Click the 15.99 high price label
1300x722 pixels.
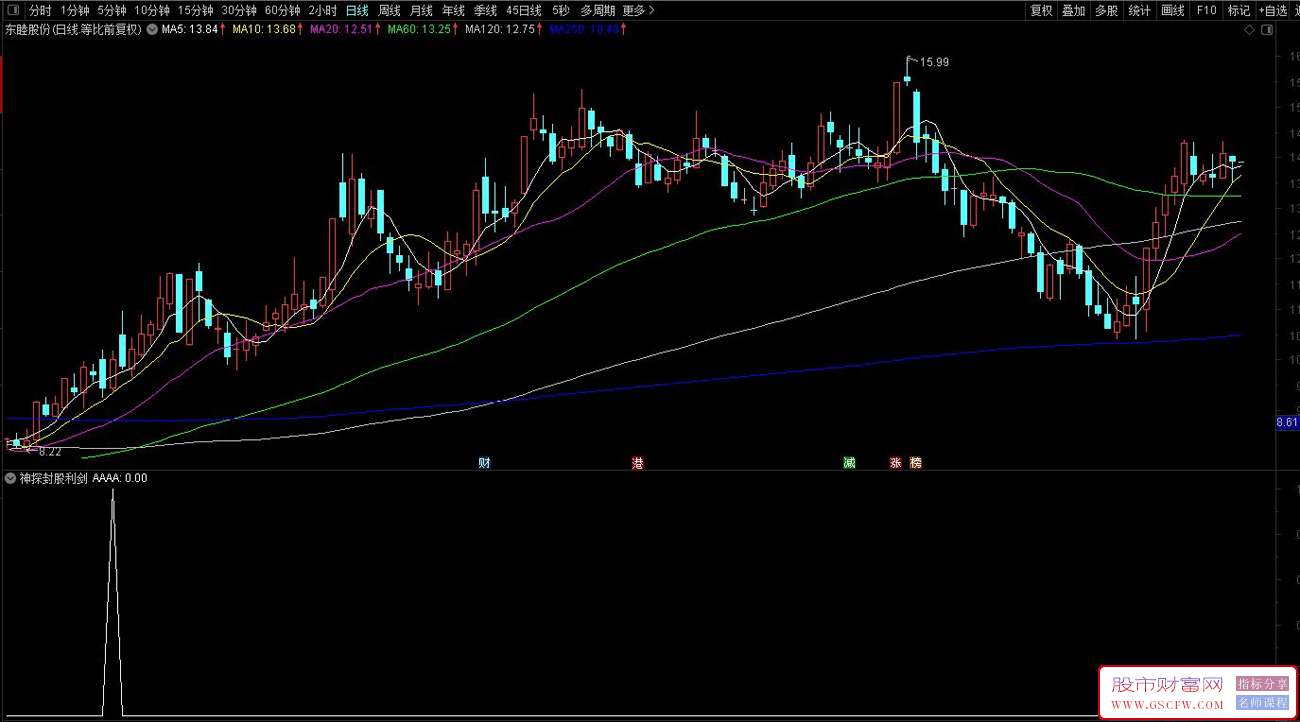point(935,62)
